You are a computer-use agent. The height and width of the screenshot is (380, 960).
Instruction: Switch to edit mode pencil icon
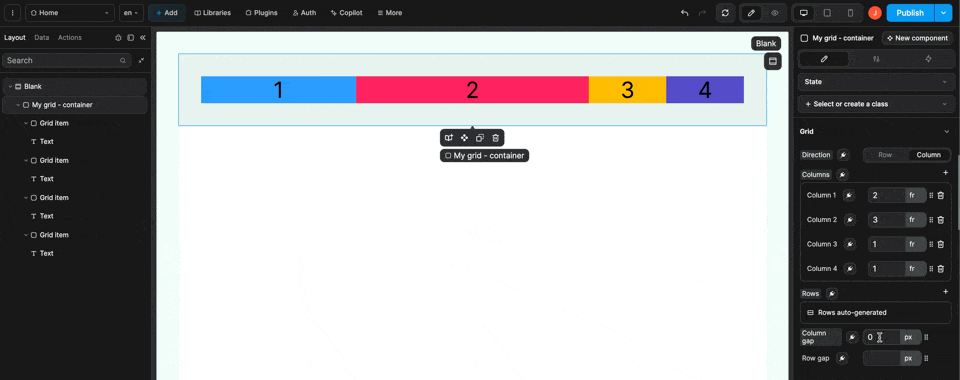752,13
